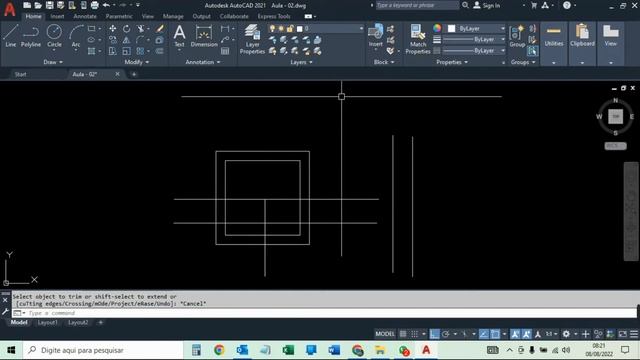Undo the last action
Screen dimensions: 640x360
pyautogui.click(x=106, y=5)
